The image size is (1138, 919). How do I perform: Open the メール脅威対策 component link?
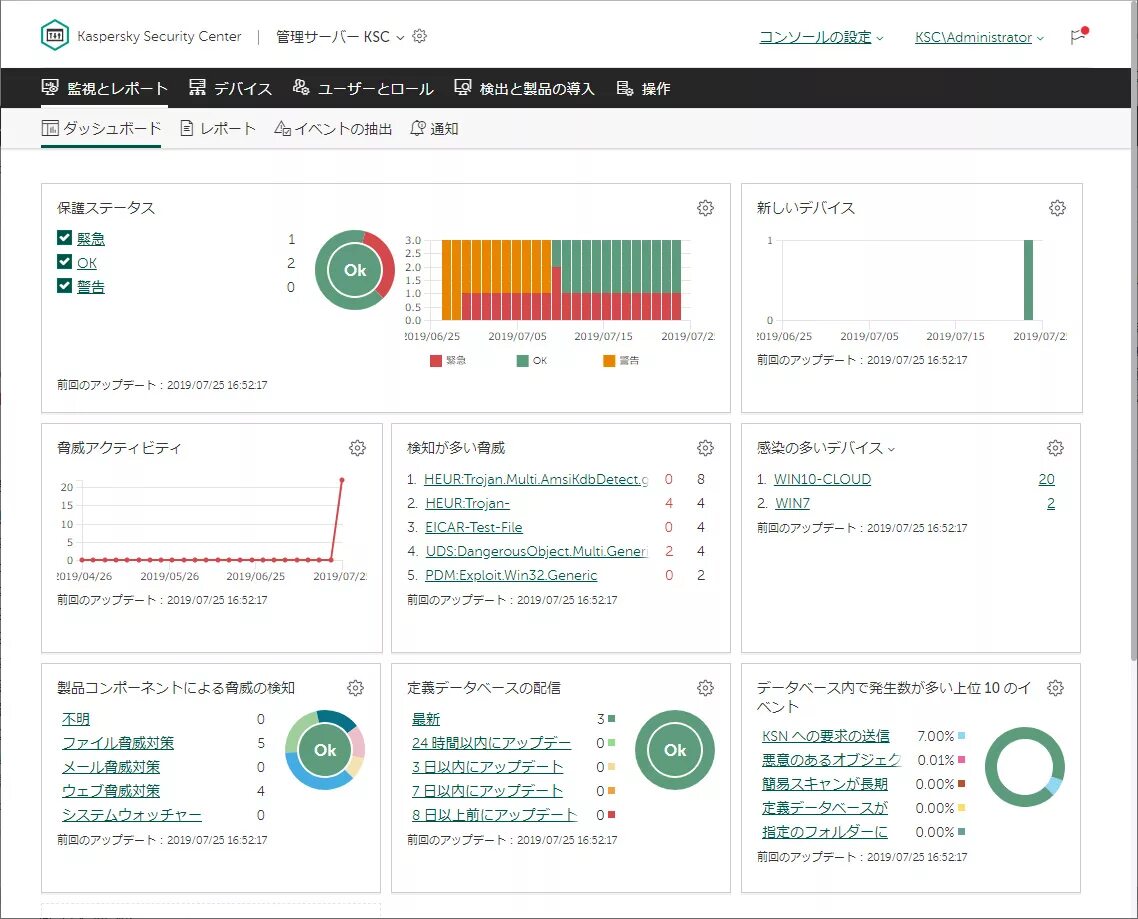click(x=110, y=767)
